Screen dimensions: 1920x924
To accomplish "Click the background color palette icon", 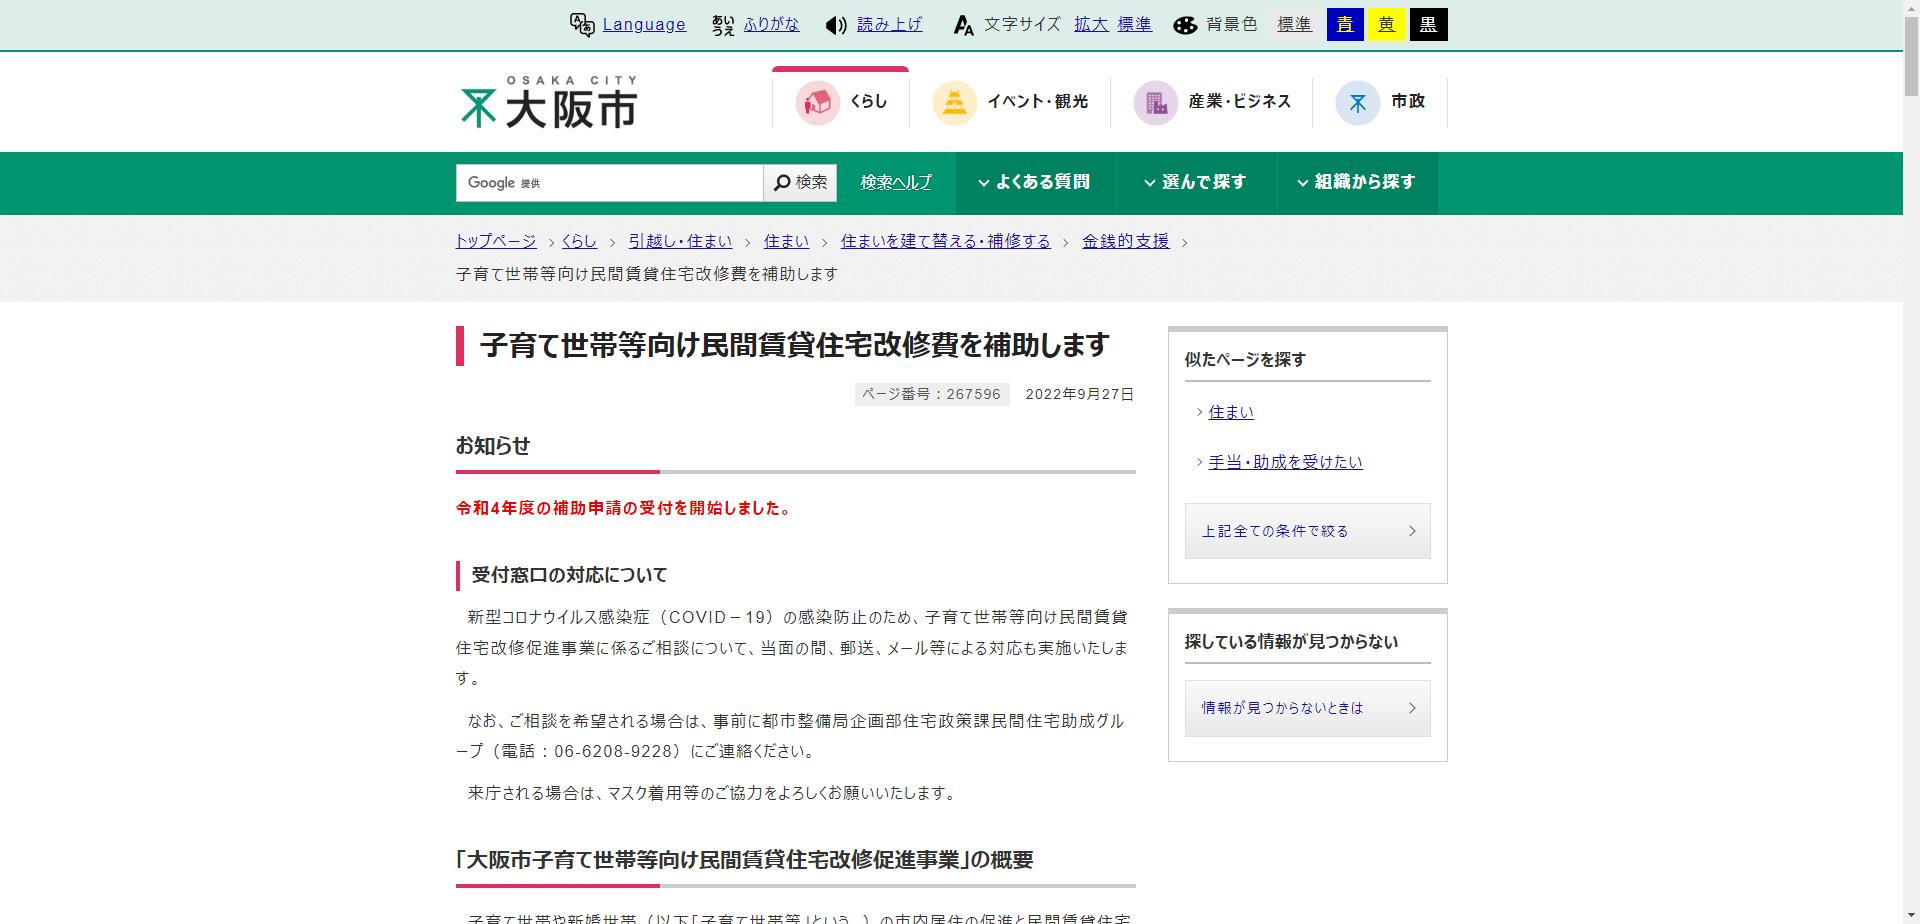I will coord(1185,25).
